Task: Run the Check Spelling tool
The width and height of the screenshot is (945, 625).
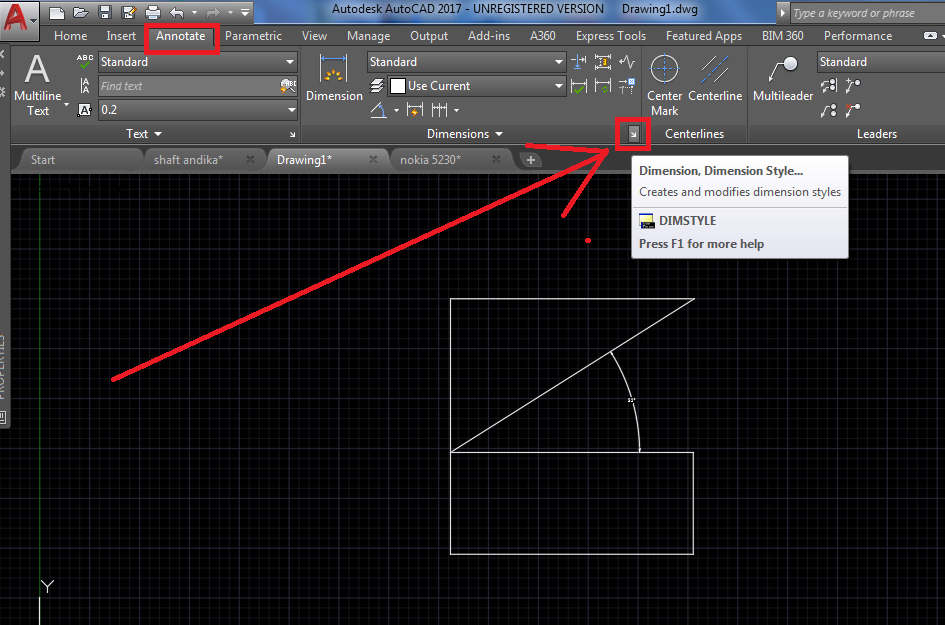Action: click(84, 60)
